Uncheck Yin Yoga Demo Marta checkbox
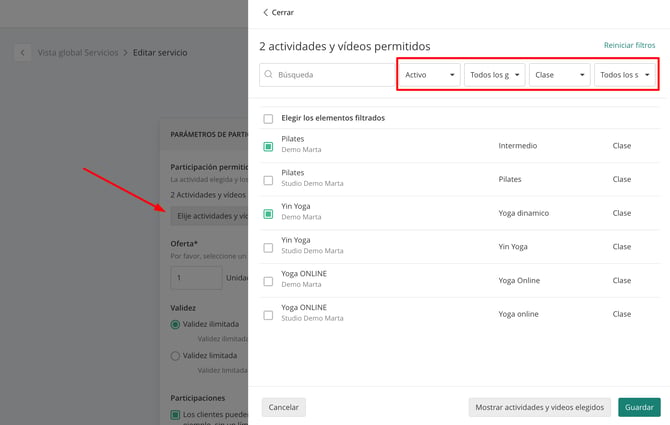Screen dimensions: 670x425 [x=268, y=214]
